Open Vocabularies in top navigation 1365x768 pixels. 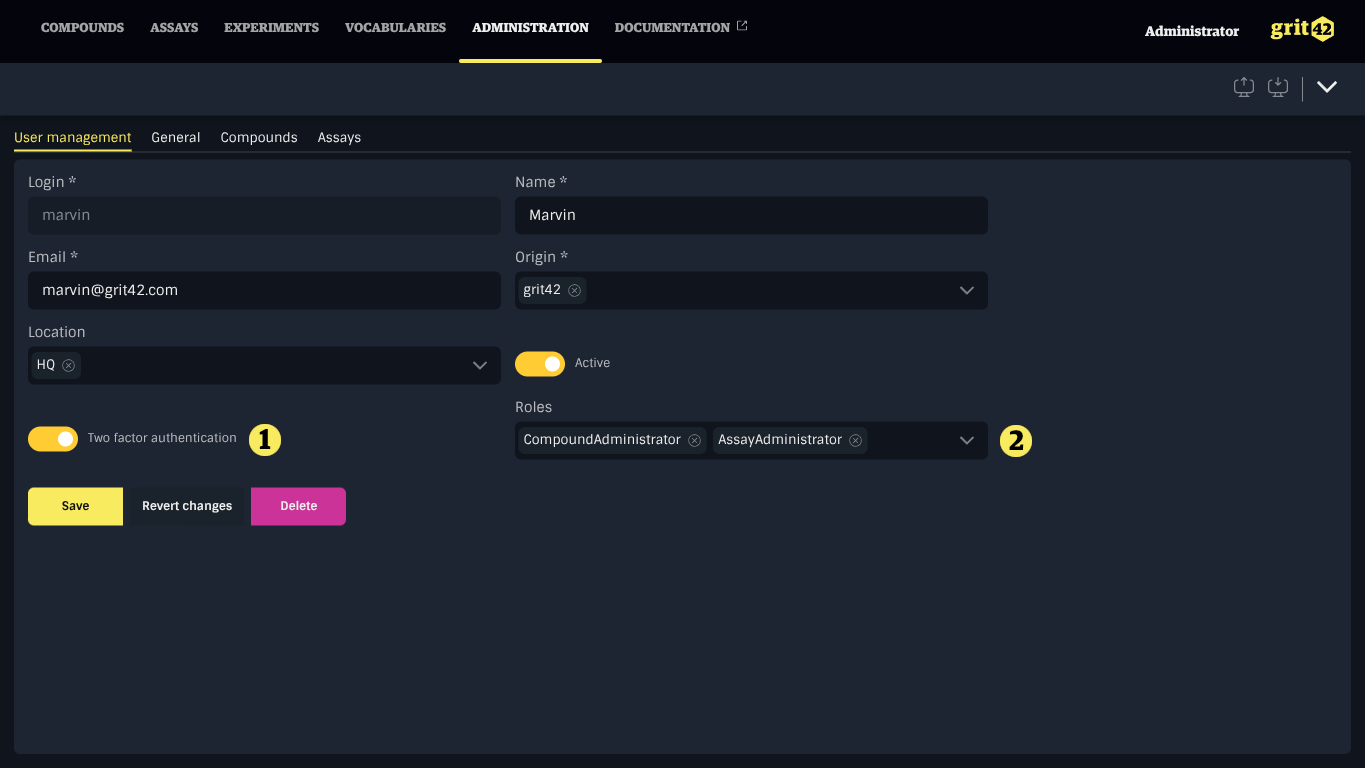(395, 28)
